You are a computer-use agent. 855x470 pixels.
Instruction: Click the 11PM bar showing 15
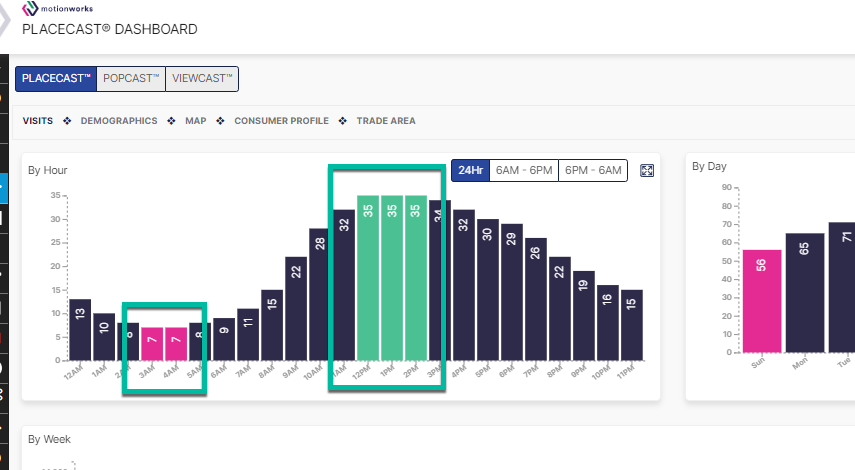632,325
